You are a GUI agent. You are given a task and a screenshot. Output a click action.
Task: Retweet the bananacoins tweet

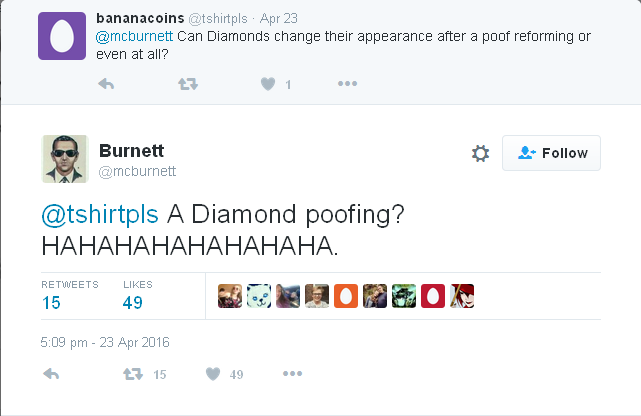tap(187, 84)
